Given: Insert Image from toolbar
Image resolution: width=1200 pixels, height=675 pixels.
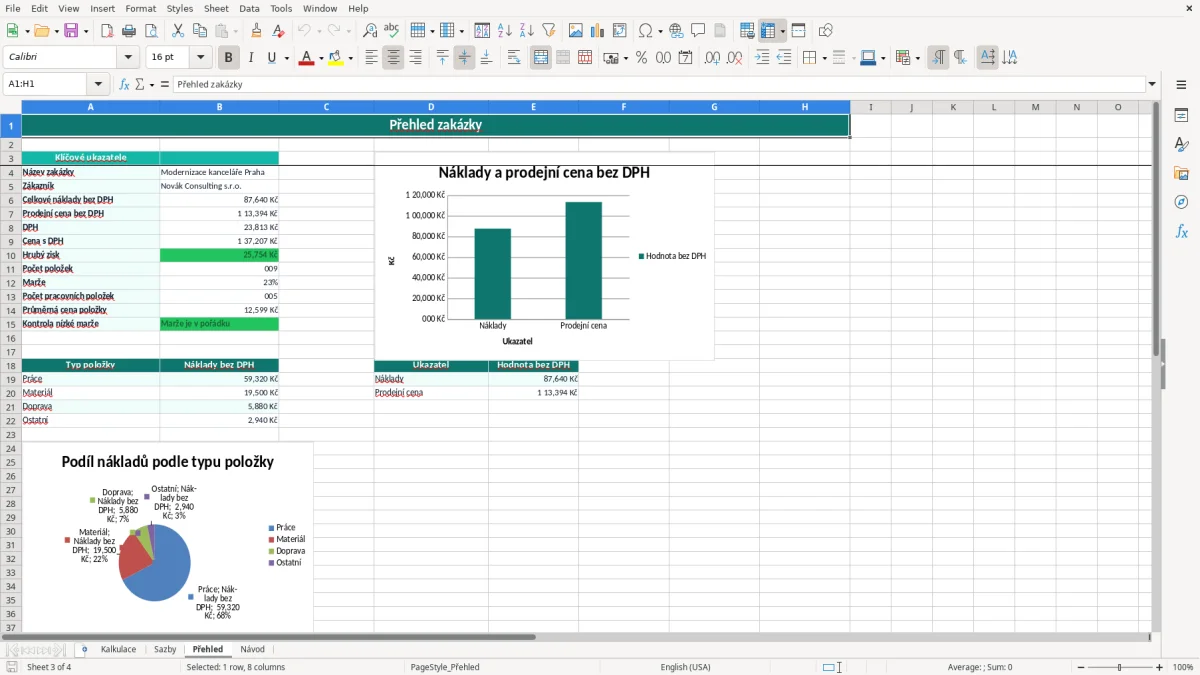Looking at the screenshot, I should point(575,31).
